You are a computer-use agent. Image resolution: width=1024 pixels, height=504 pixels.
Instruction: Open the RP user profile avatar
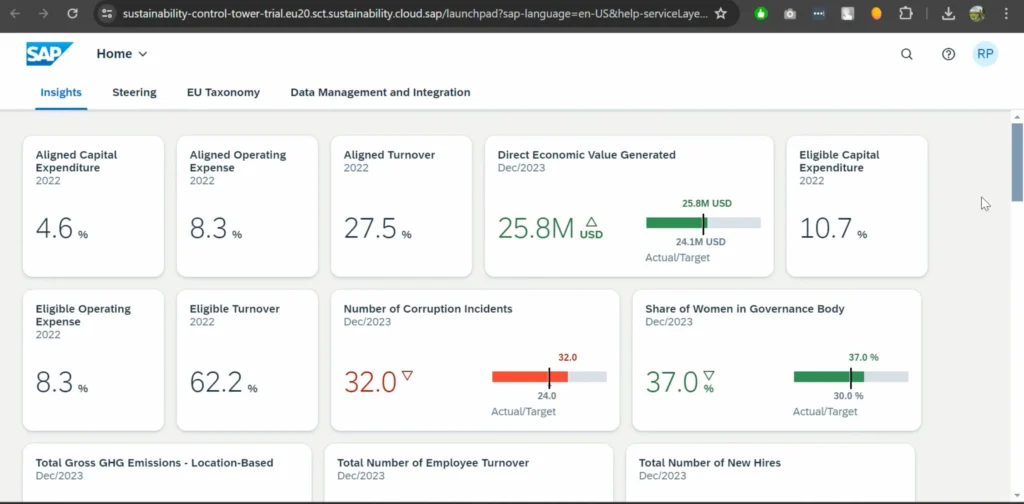[985, 54]
